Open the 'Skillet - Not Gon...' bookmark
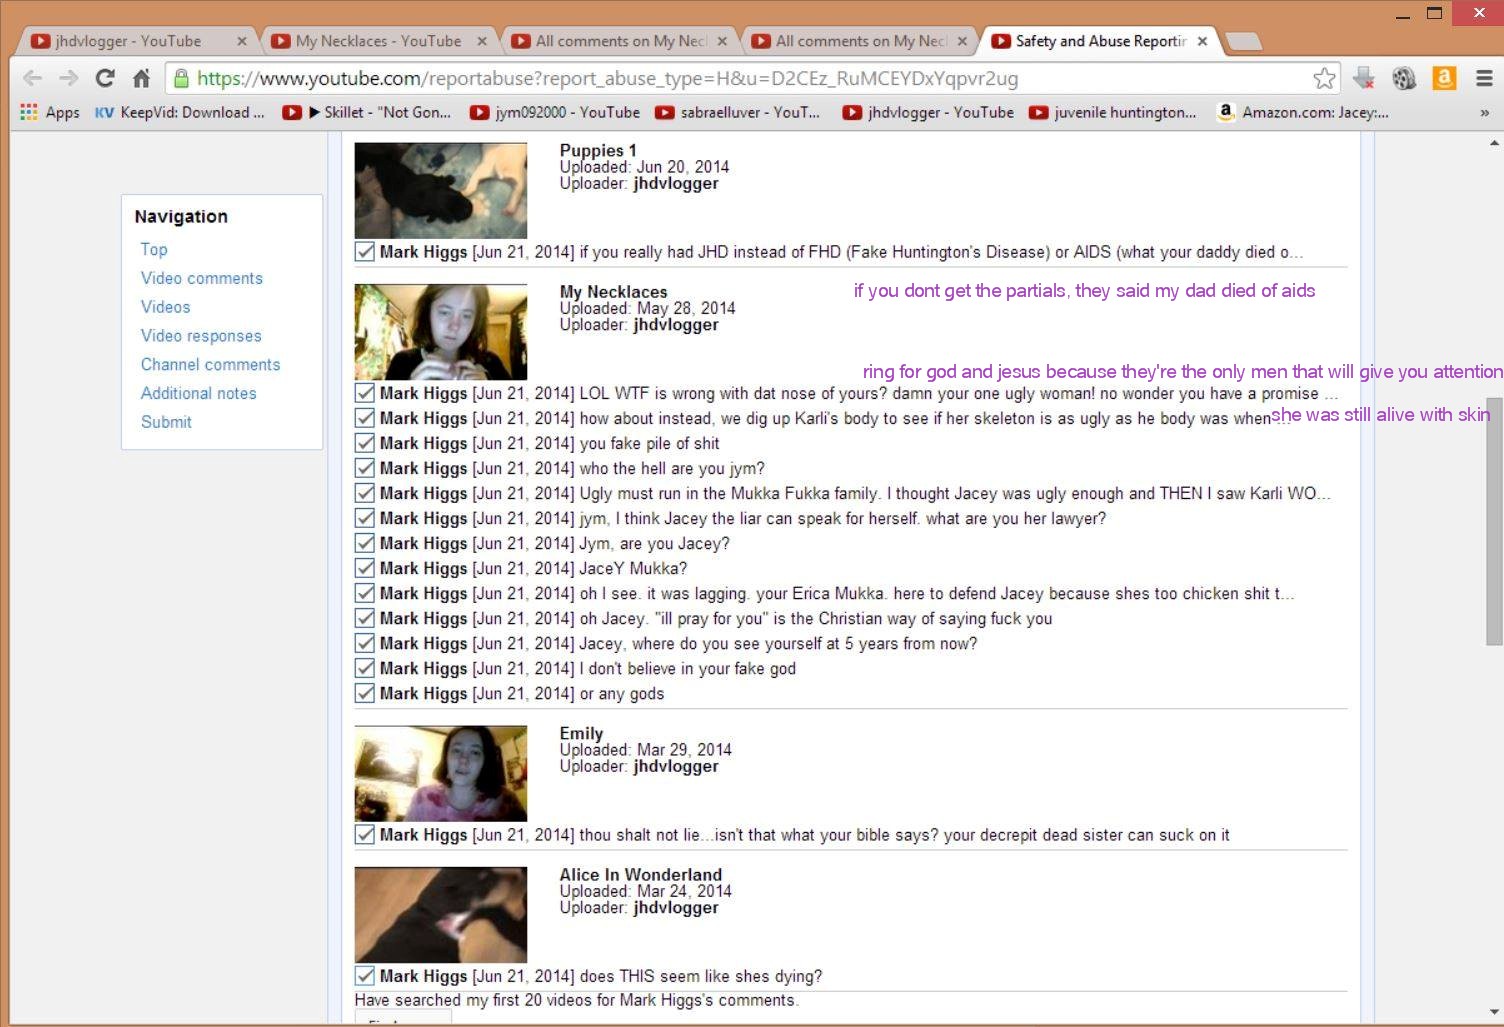The image size is (1504, 1027). click(x=378, y=112)
